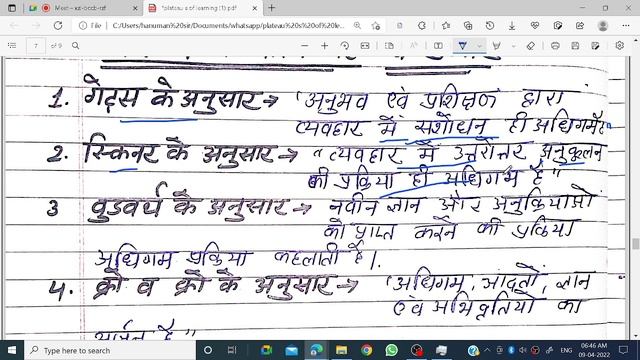
Task: Open the browser extensions icon
Action: 422,26
